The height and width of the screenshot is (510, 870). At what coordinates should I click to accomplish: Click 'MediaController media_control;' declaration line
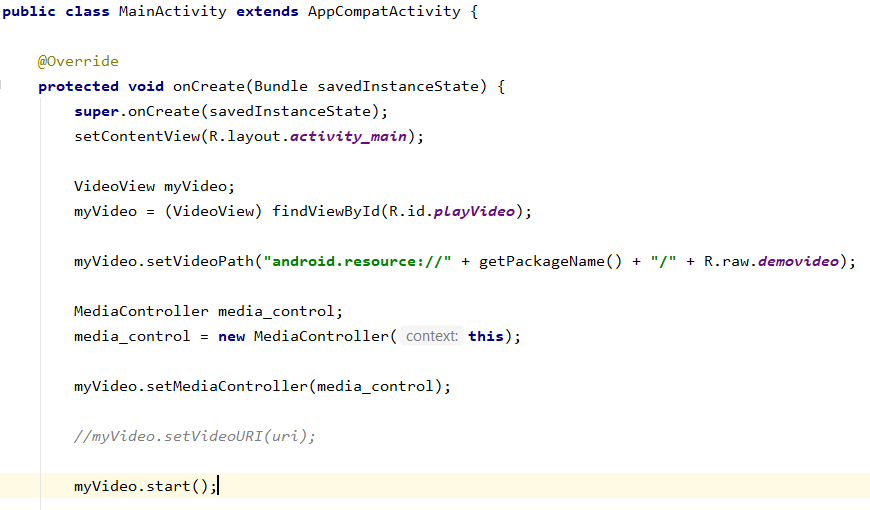click(x=208, y=311)
